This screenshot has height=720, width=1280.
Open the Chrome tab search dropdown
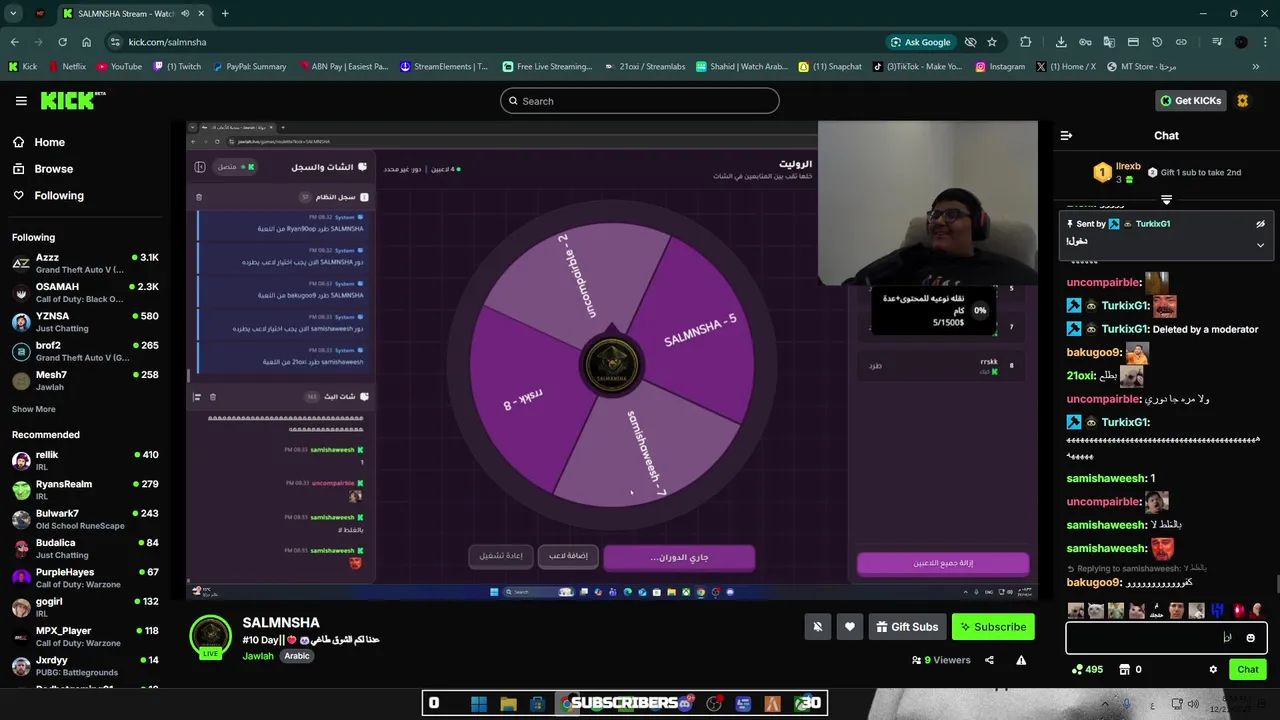pyautogui.click(x=13, y=14)
